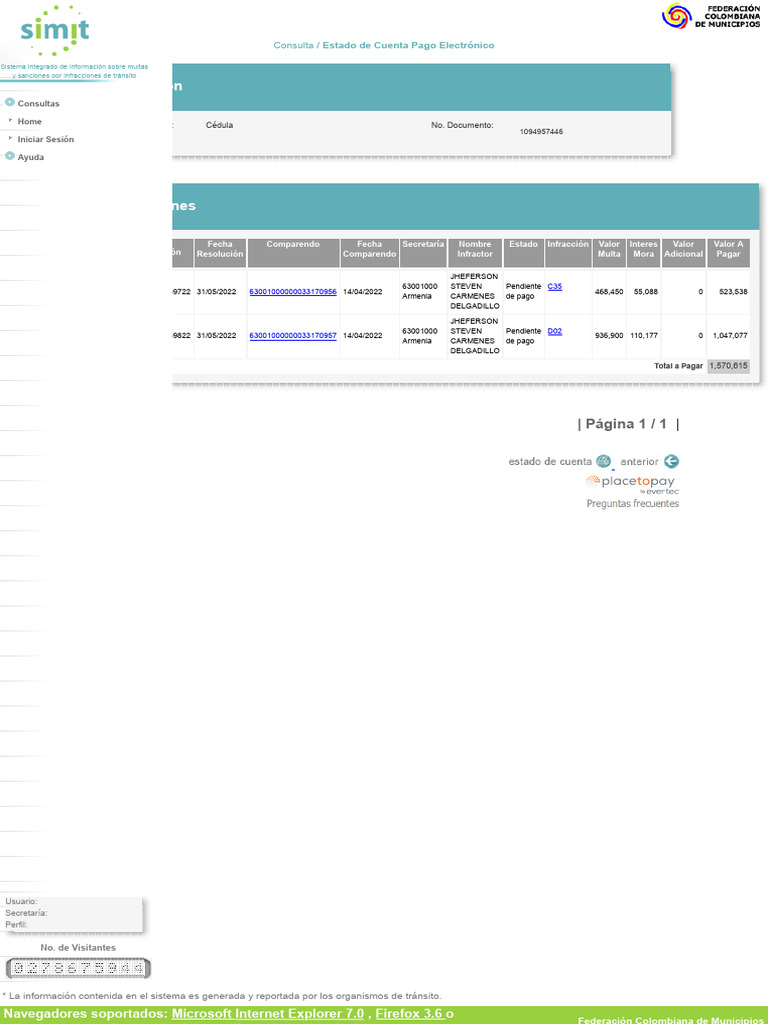Click the Valor A Pagar column header

(728, 253)
